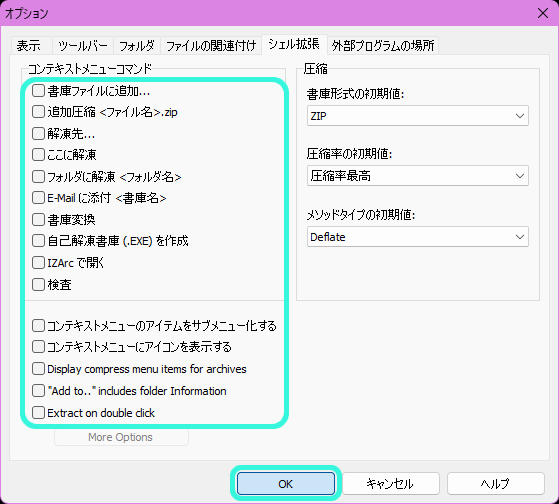The height and width of the screenshot is (504, 559).
Task: Check E-Mail に添付 <書庫名> option
Action: (x=38, y=198)
